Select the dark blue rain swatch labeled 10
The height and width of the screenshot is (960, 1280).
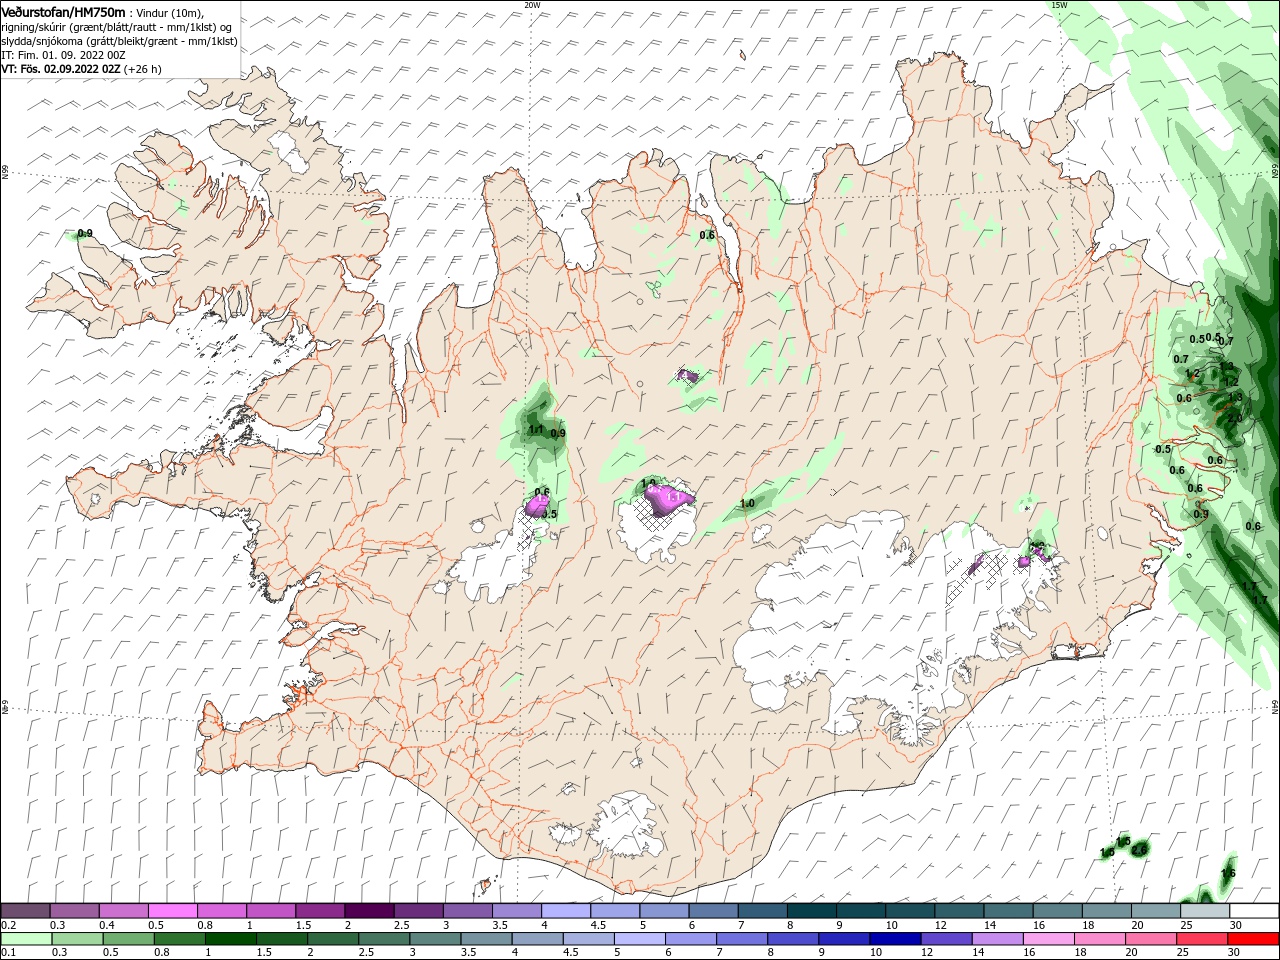coord(896,939)
